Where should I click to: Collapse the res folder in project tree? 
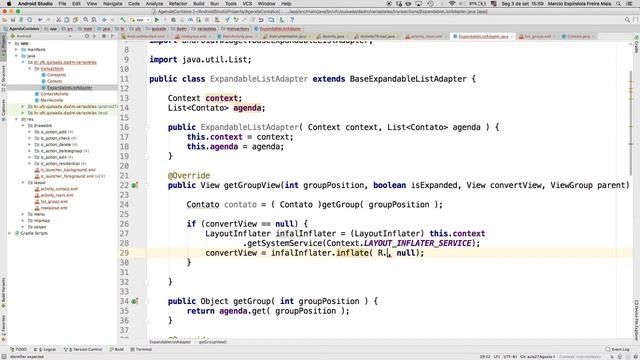pos(16,119)
